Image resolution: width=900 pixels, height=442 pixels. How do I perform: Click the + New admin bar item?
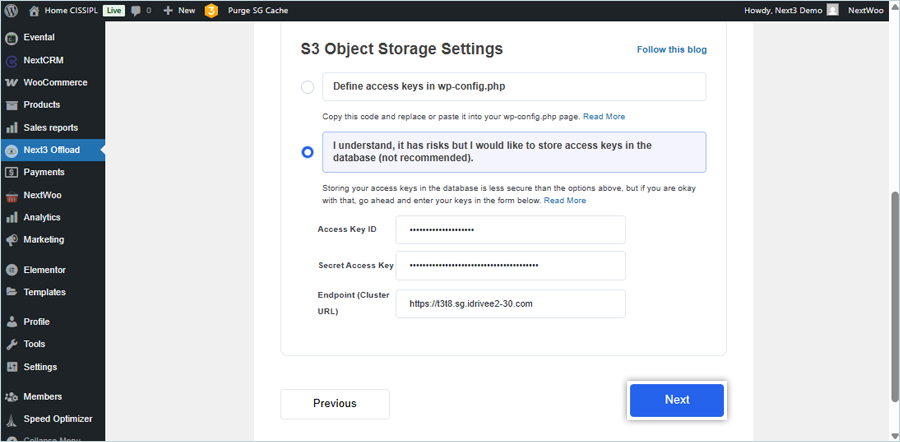click(179, 10)
